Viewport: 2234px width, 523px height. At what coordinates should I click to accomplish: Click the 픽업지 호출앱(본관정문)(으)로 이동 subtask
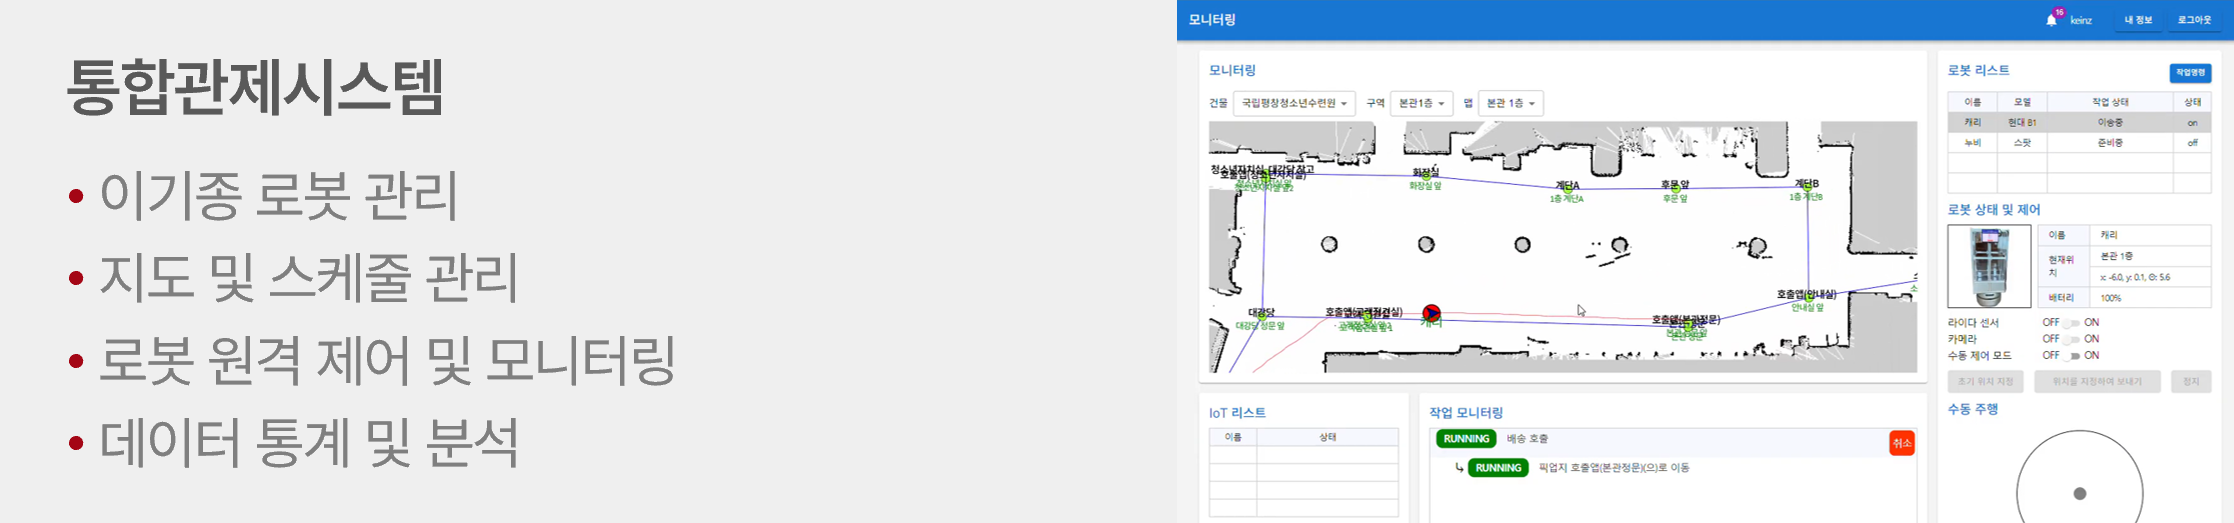[x=1614, y=468]
